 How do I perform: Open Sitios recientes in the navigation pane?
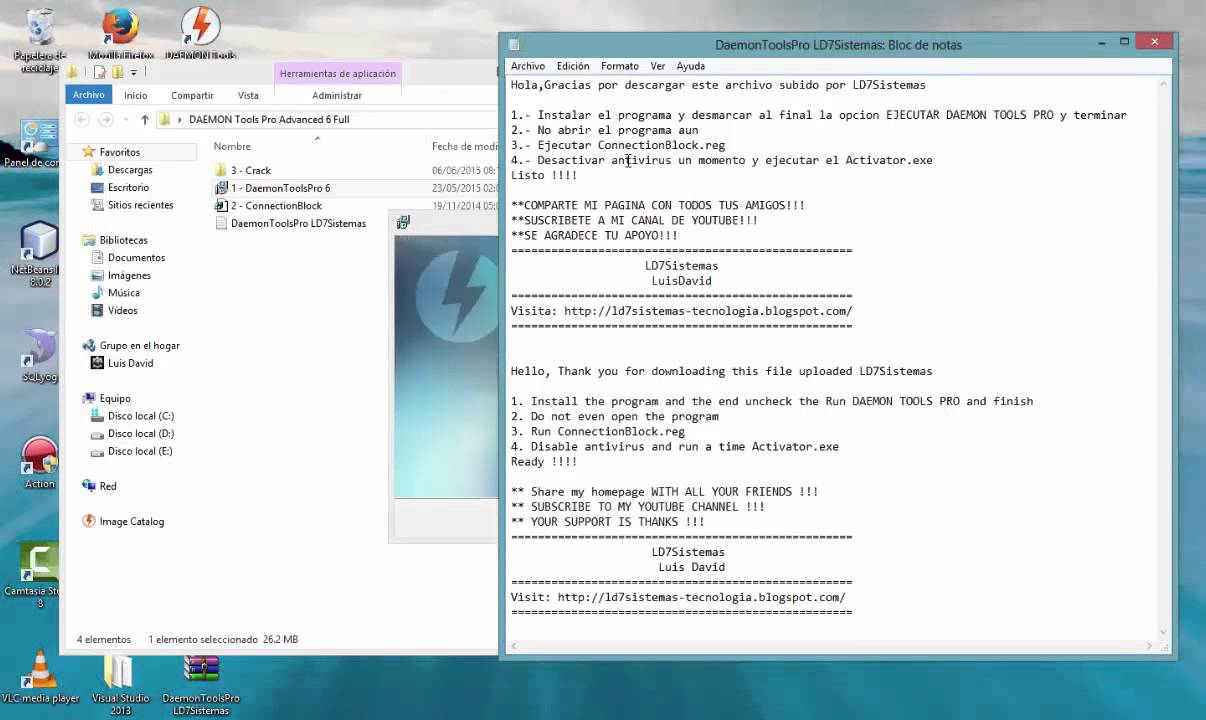tap(140, 205)
